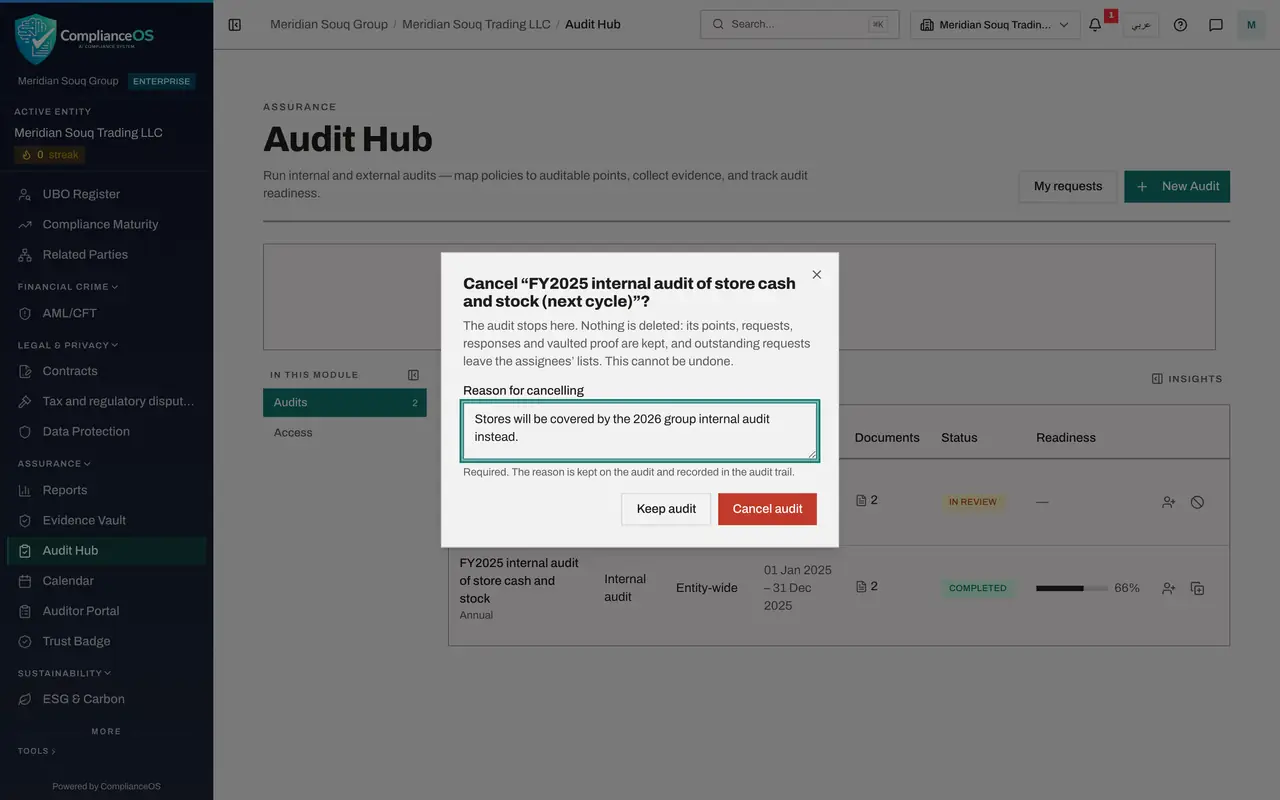The height and width of the screenshot is (800, 1280).
Task: Open the help question mark icon
Action: point(1180,24)
